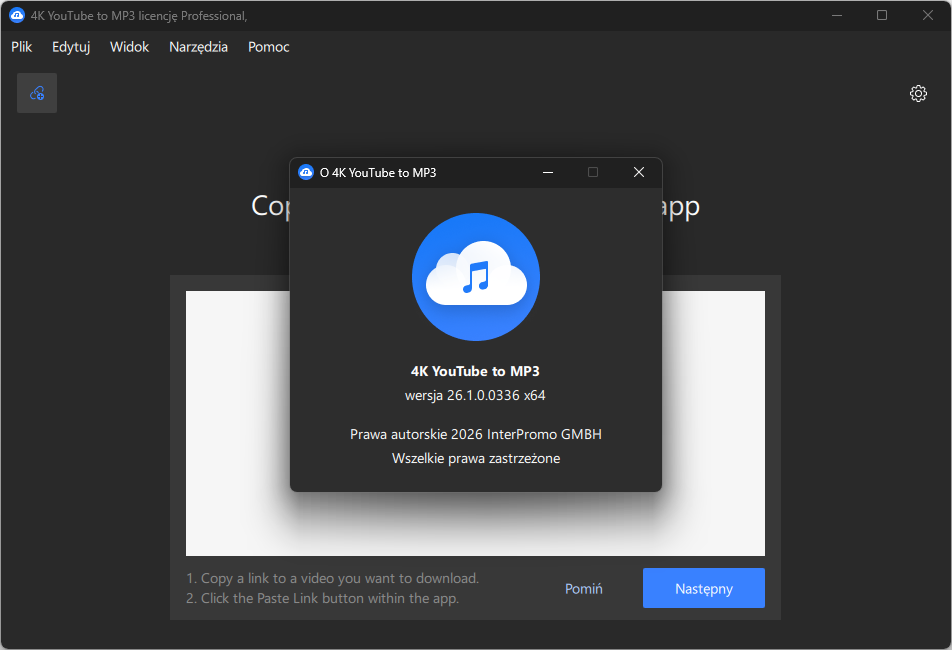Click the disabled maximize button of the About dialog
The image size is (952, 650).
point(593,172)
